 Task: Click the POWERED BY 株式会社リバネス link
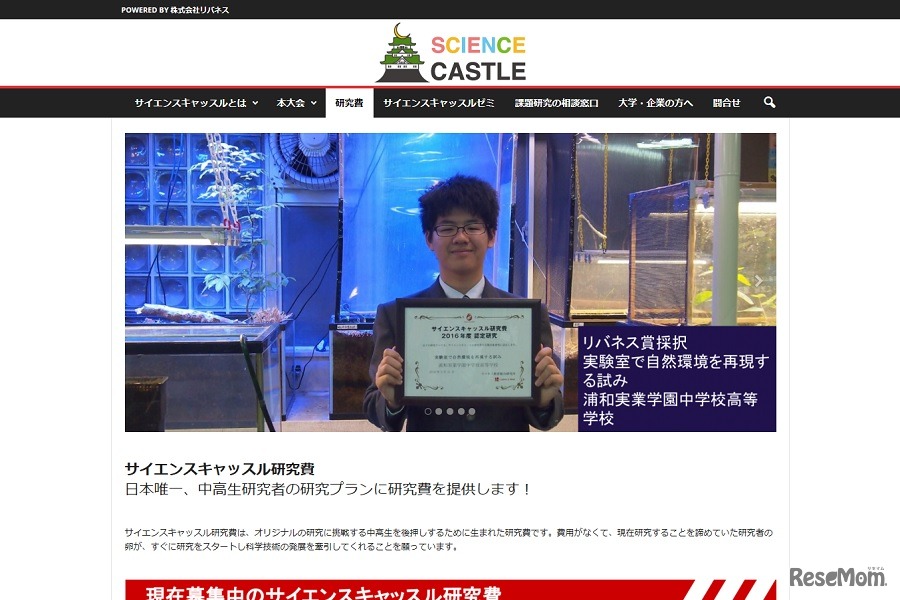[175, 10]
